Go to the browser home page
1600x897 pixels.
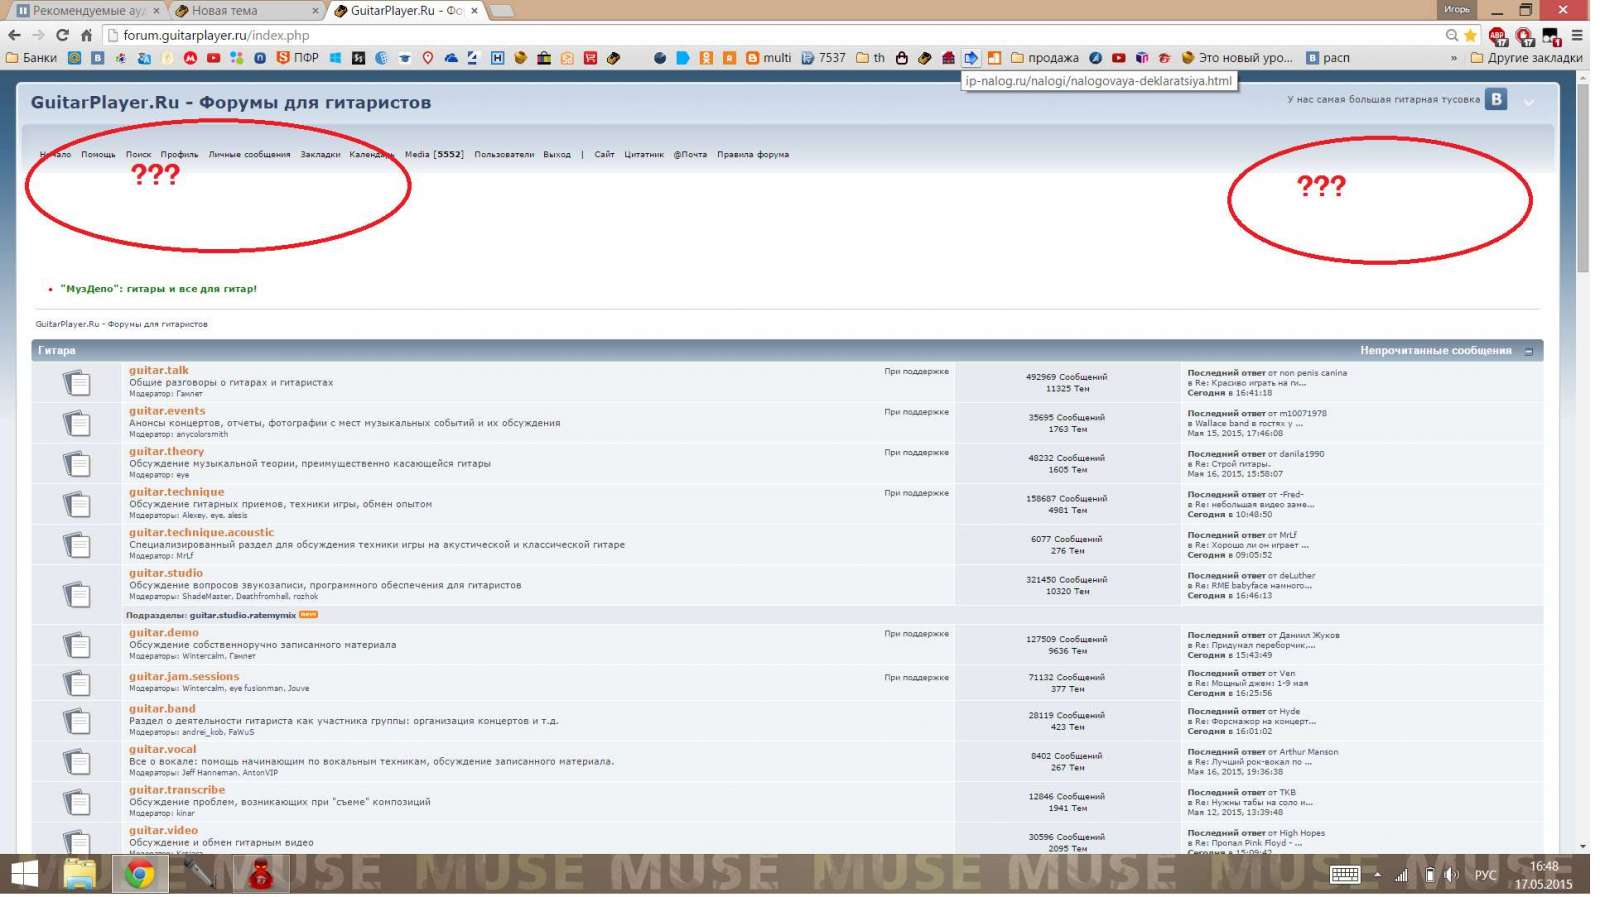tap(86, 35)
